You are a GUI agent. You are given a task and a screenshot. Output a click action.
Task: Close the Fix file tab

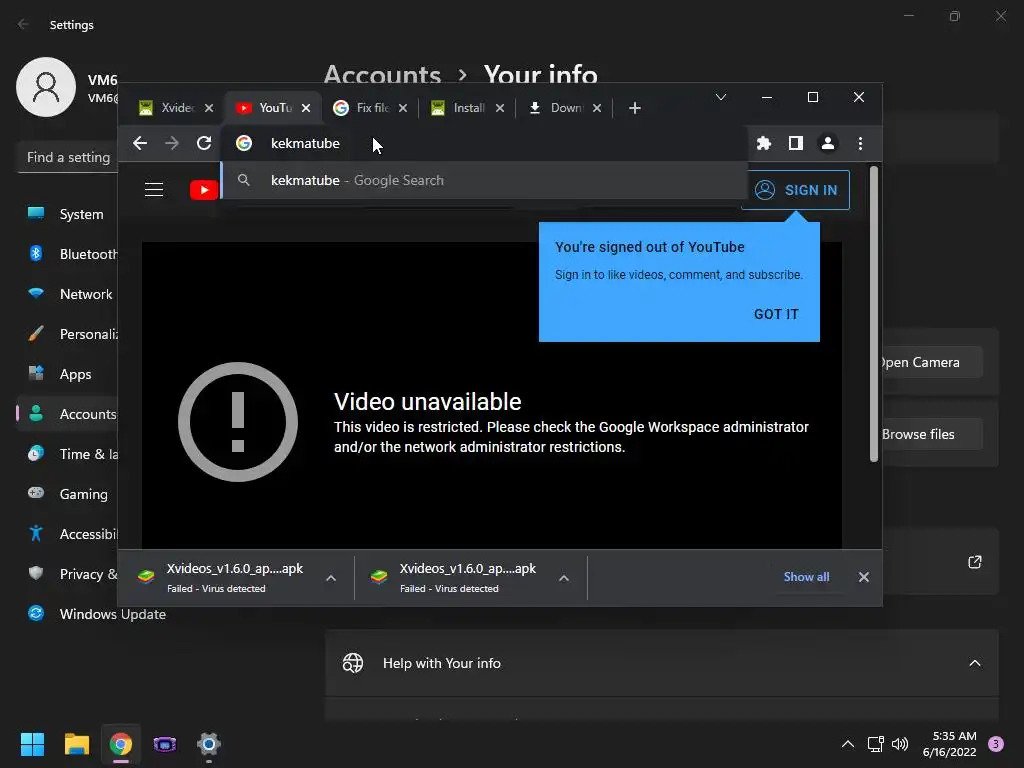coord(403,108)
